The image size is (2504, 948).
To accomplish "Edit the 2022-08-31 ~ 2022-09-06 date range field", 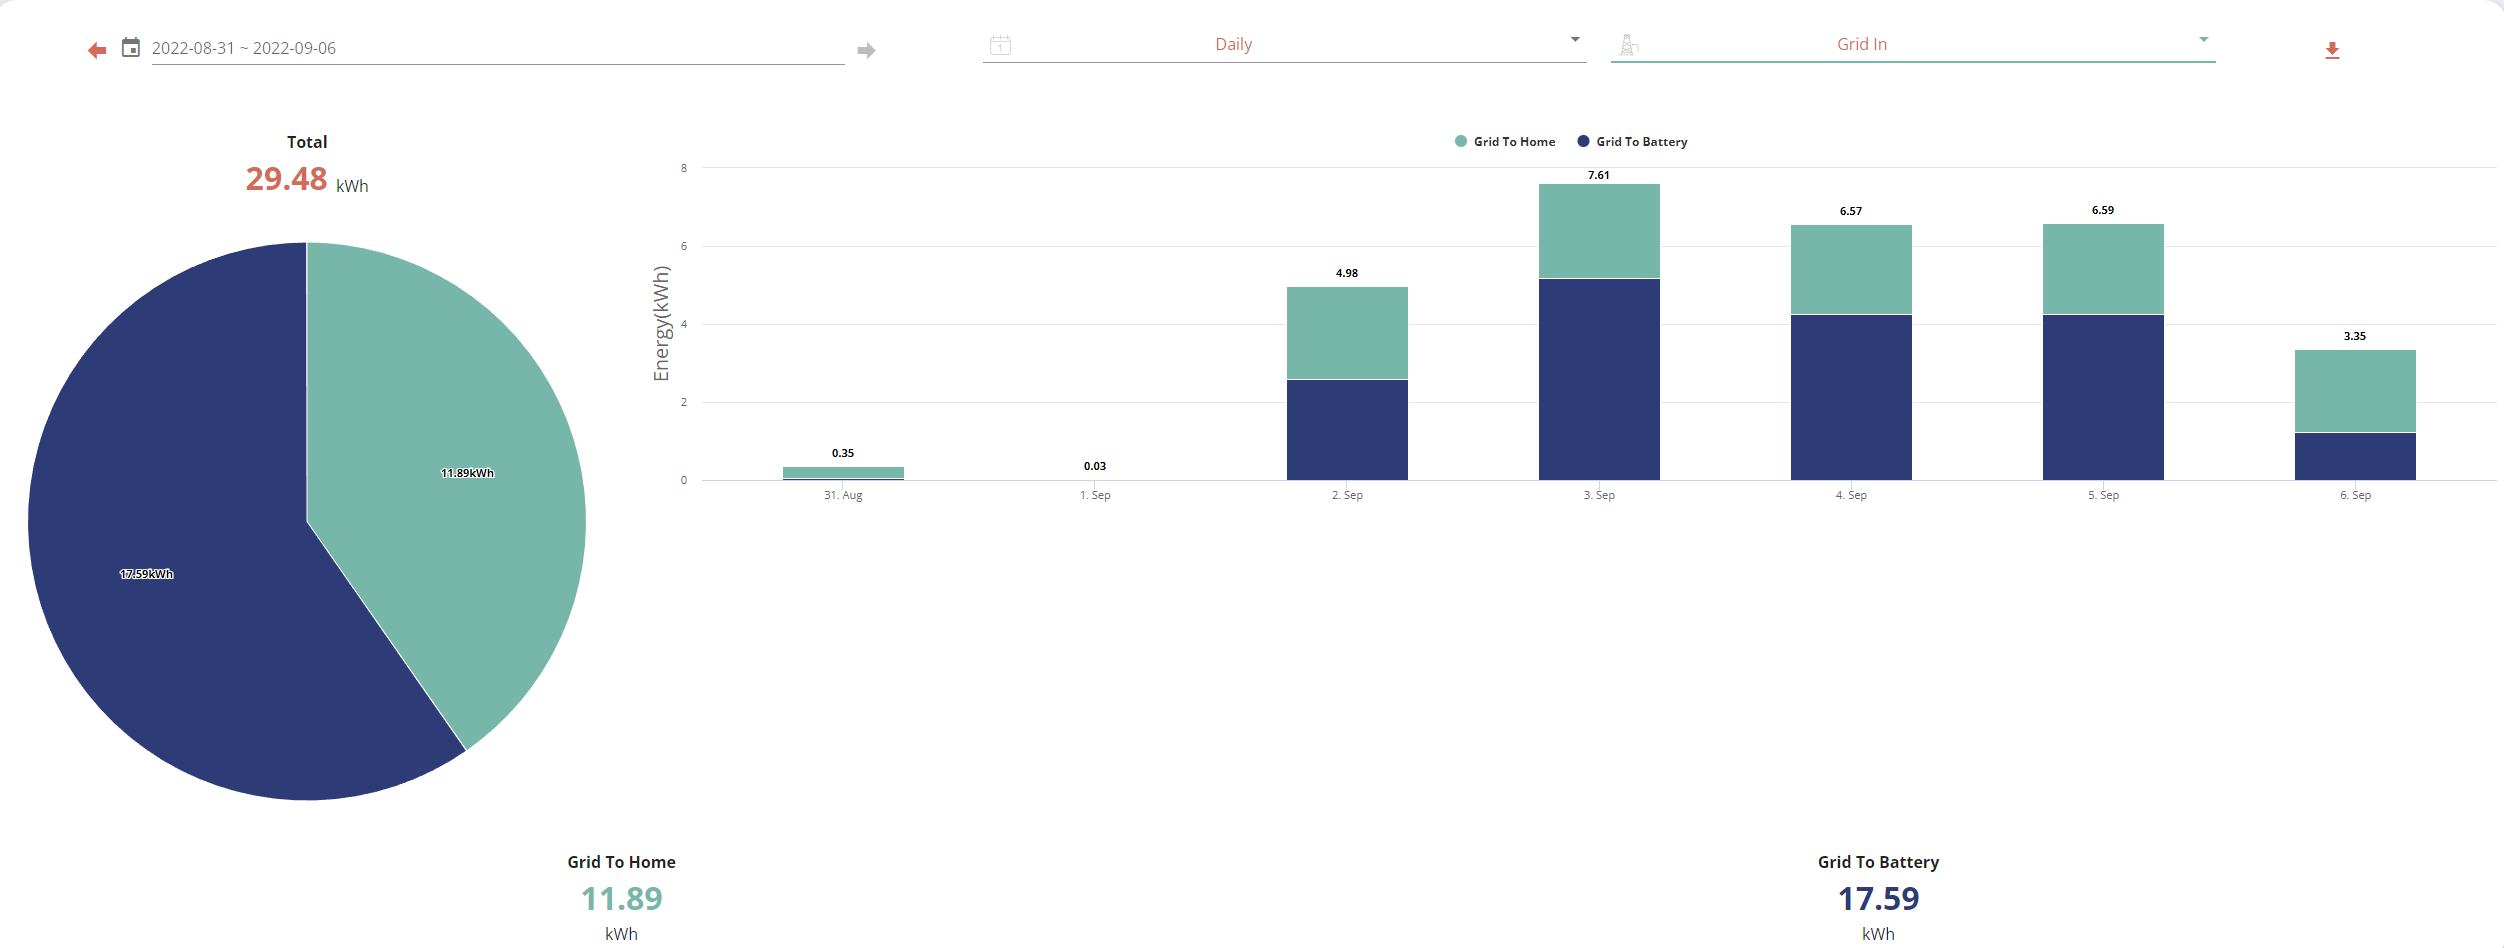I will (x=498, y=48).
